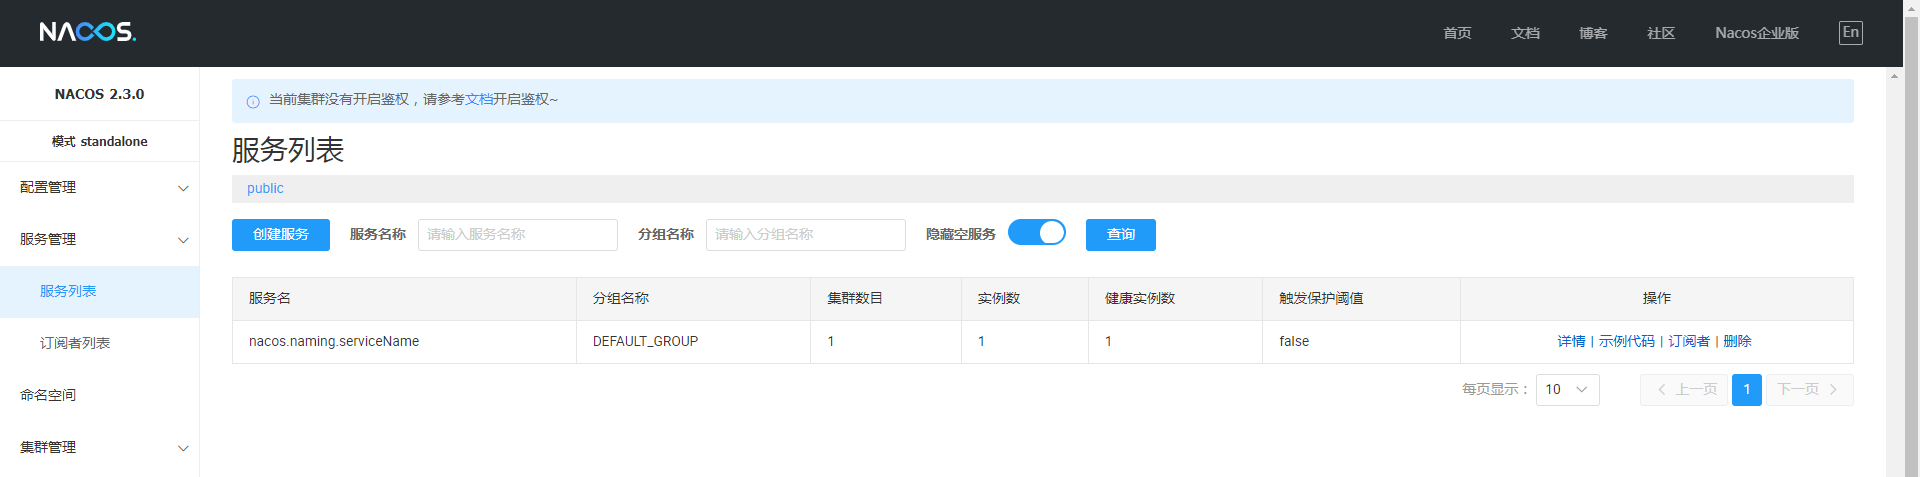Switch language with the En icon

pyautogui.click(x=1850, y=33)
